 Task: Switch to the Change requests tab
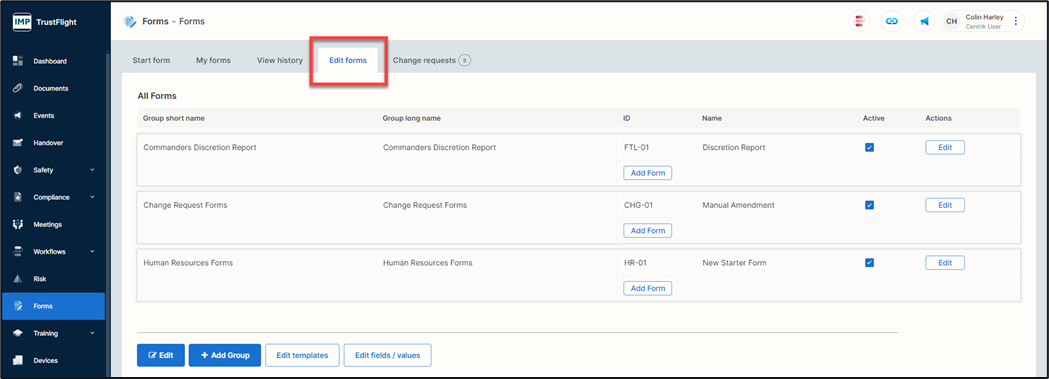[x=432, y=60]
